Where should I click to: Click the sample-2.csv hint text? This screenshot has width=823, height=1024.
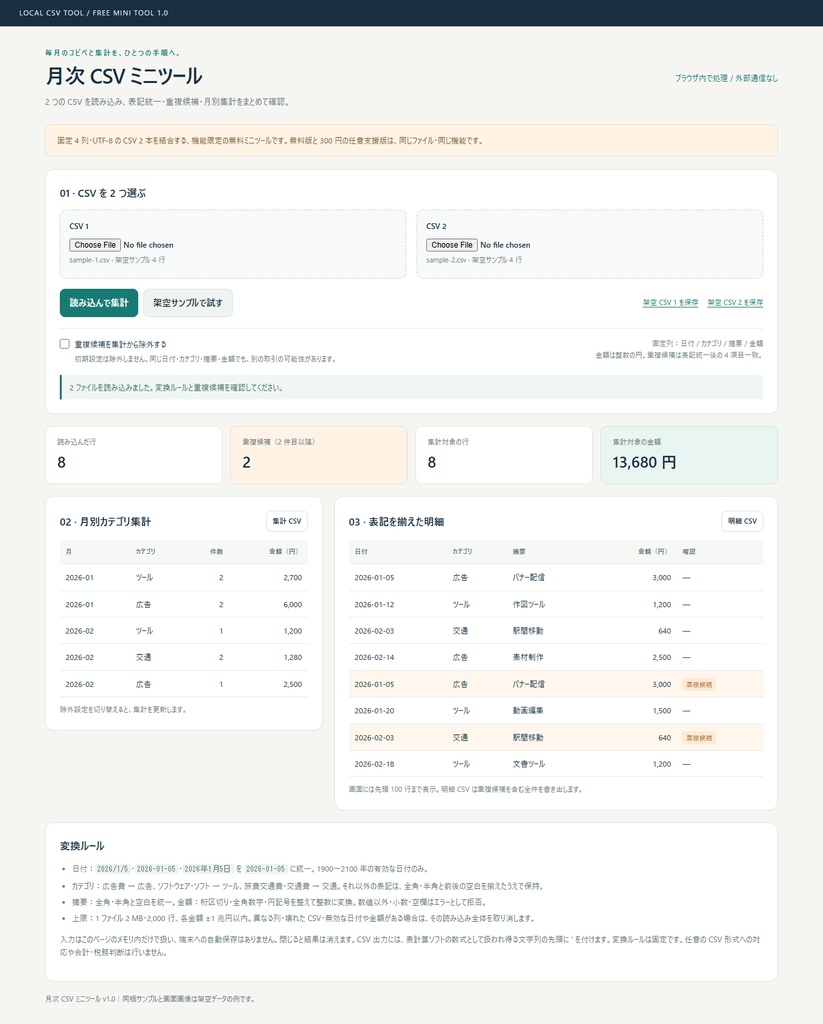pos(474,260)
